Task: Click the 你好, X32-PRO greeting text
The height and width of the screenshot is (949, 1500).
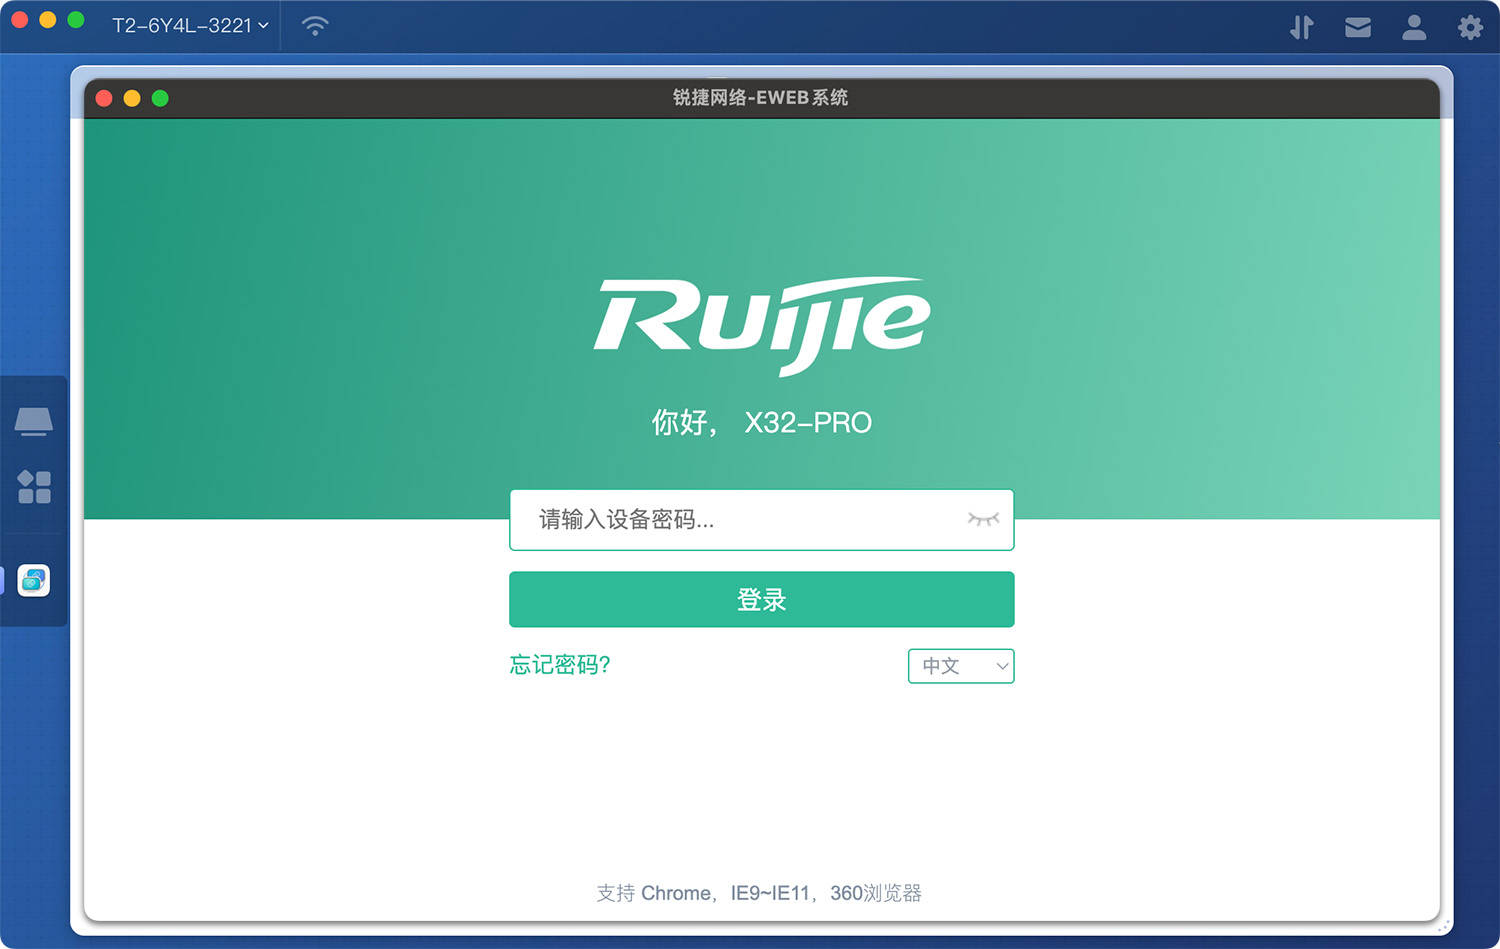Action: tap(762, 422)
